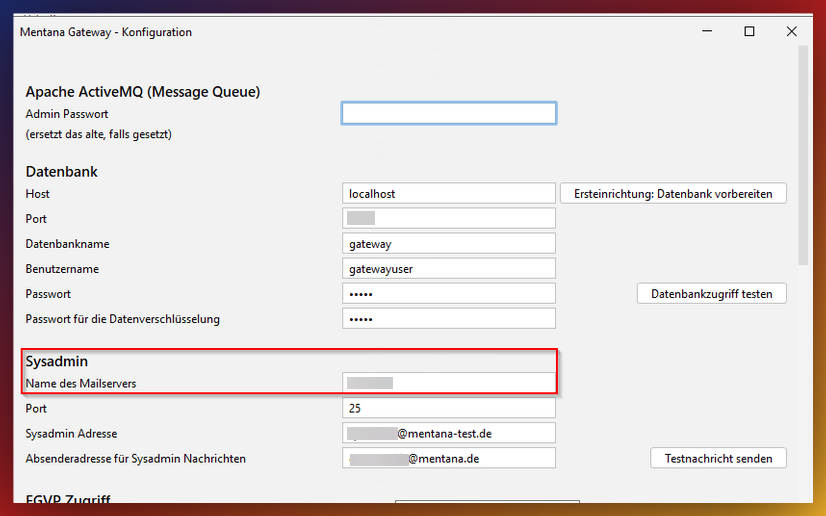
Task: Click the 'Datenbankname' label
Action: tap(67, 244)
